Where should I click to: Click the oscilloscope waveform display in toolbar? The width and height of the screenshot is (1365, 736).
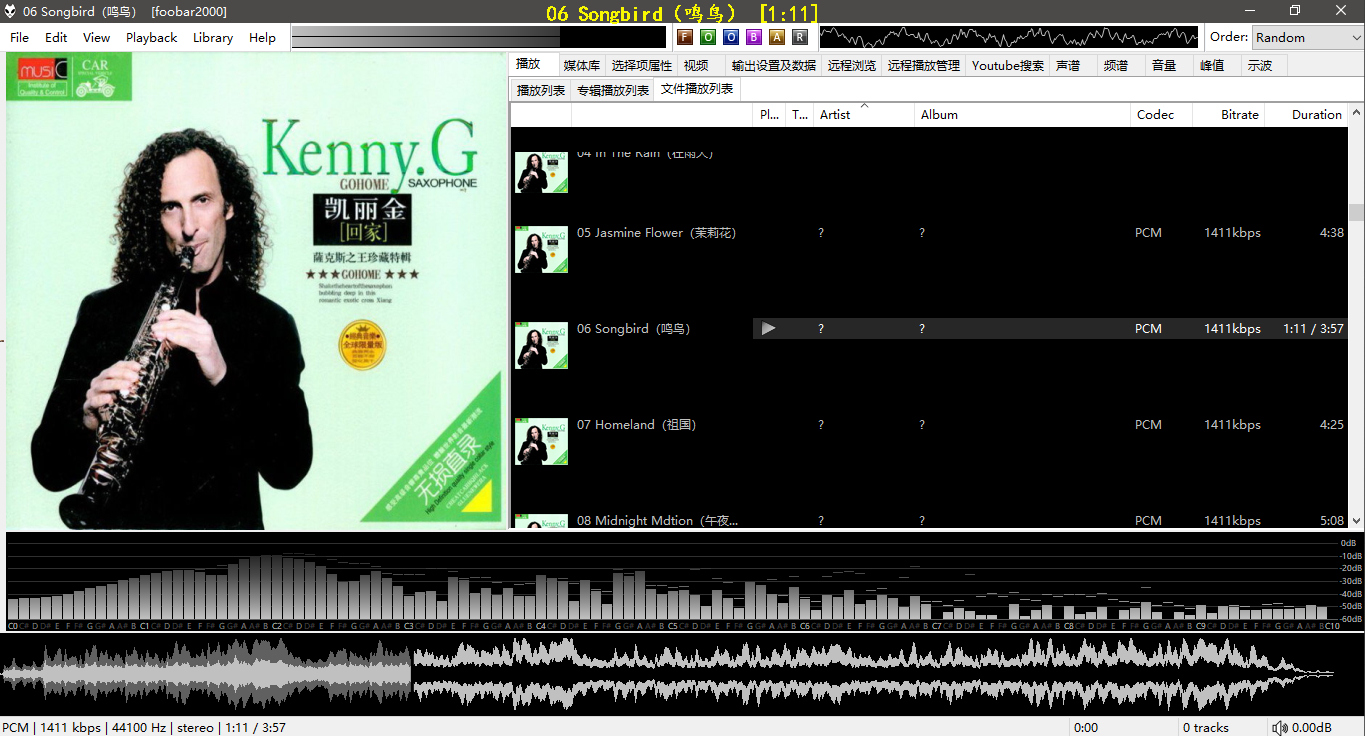[x=1009, y=37]
